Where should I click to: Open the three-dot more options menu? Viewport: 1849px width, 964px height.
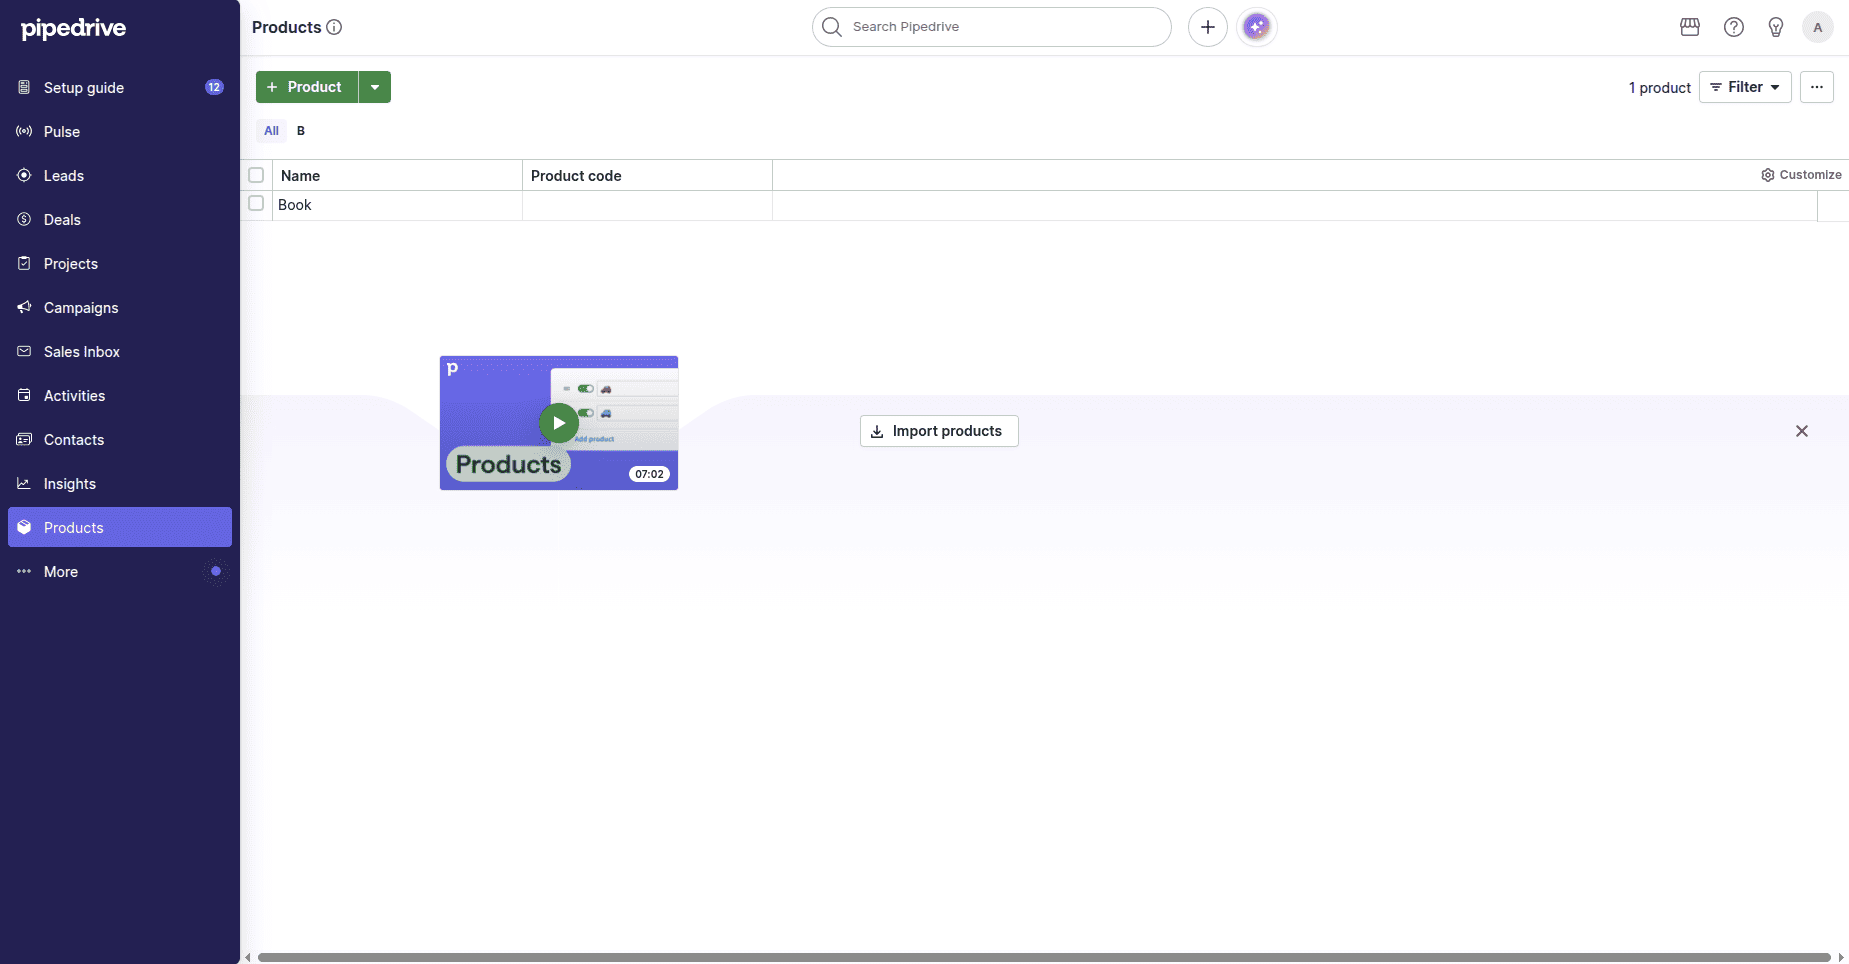point(1817,87)
